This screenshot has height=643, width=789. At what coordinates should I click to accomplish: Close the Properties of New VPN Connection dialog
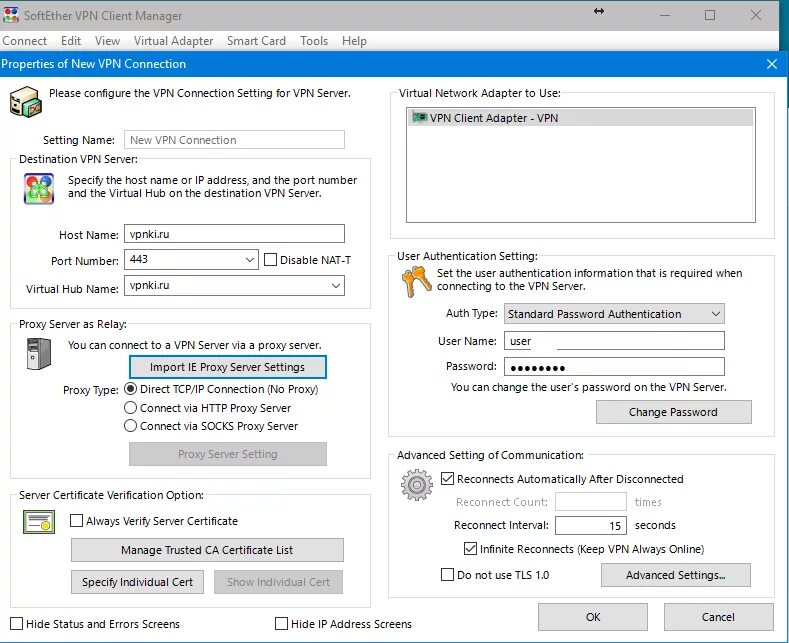(772, 64)
